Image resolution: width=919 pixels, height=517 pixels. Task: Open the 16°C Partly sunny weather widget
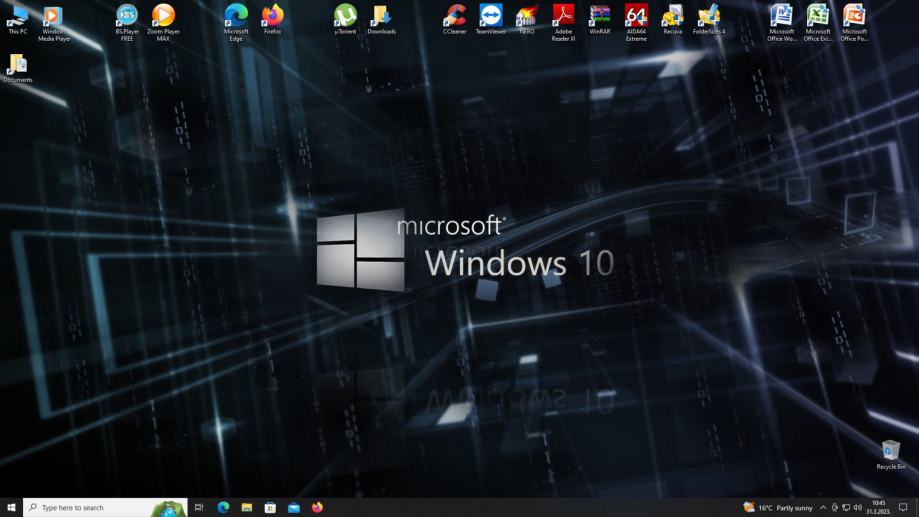pos(778,508)
